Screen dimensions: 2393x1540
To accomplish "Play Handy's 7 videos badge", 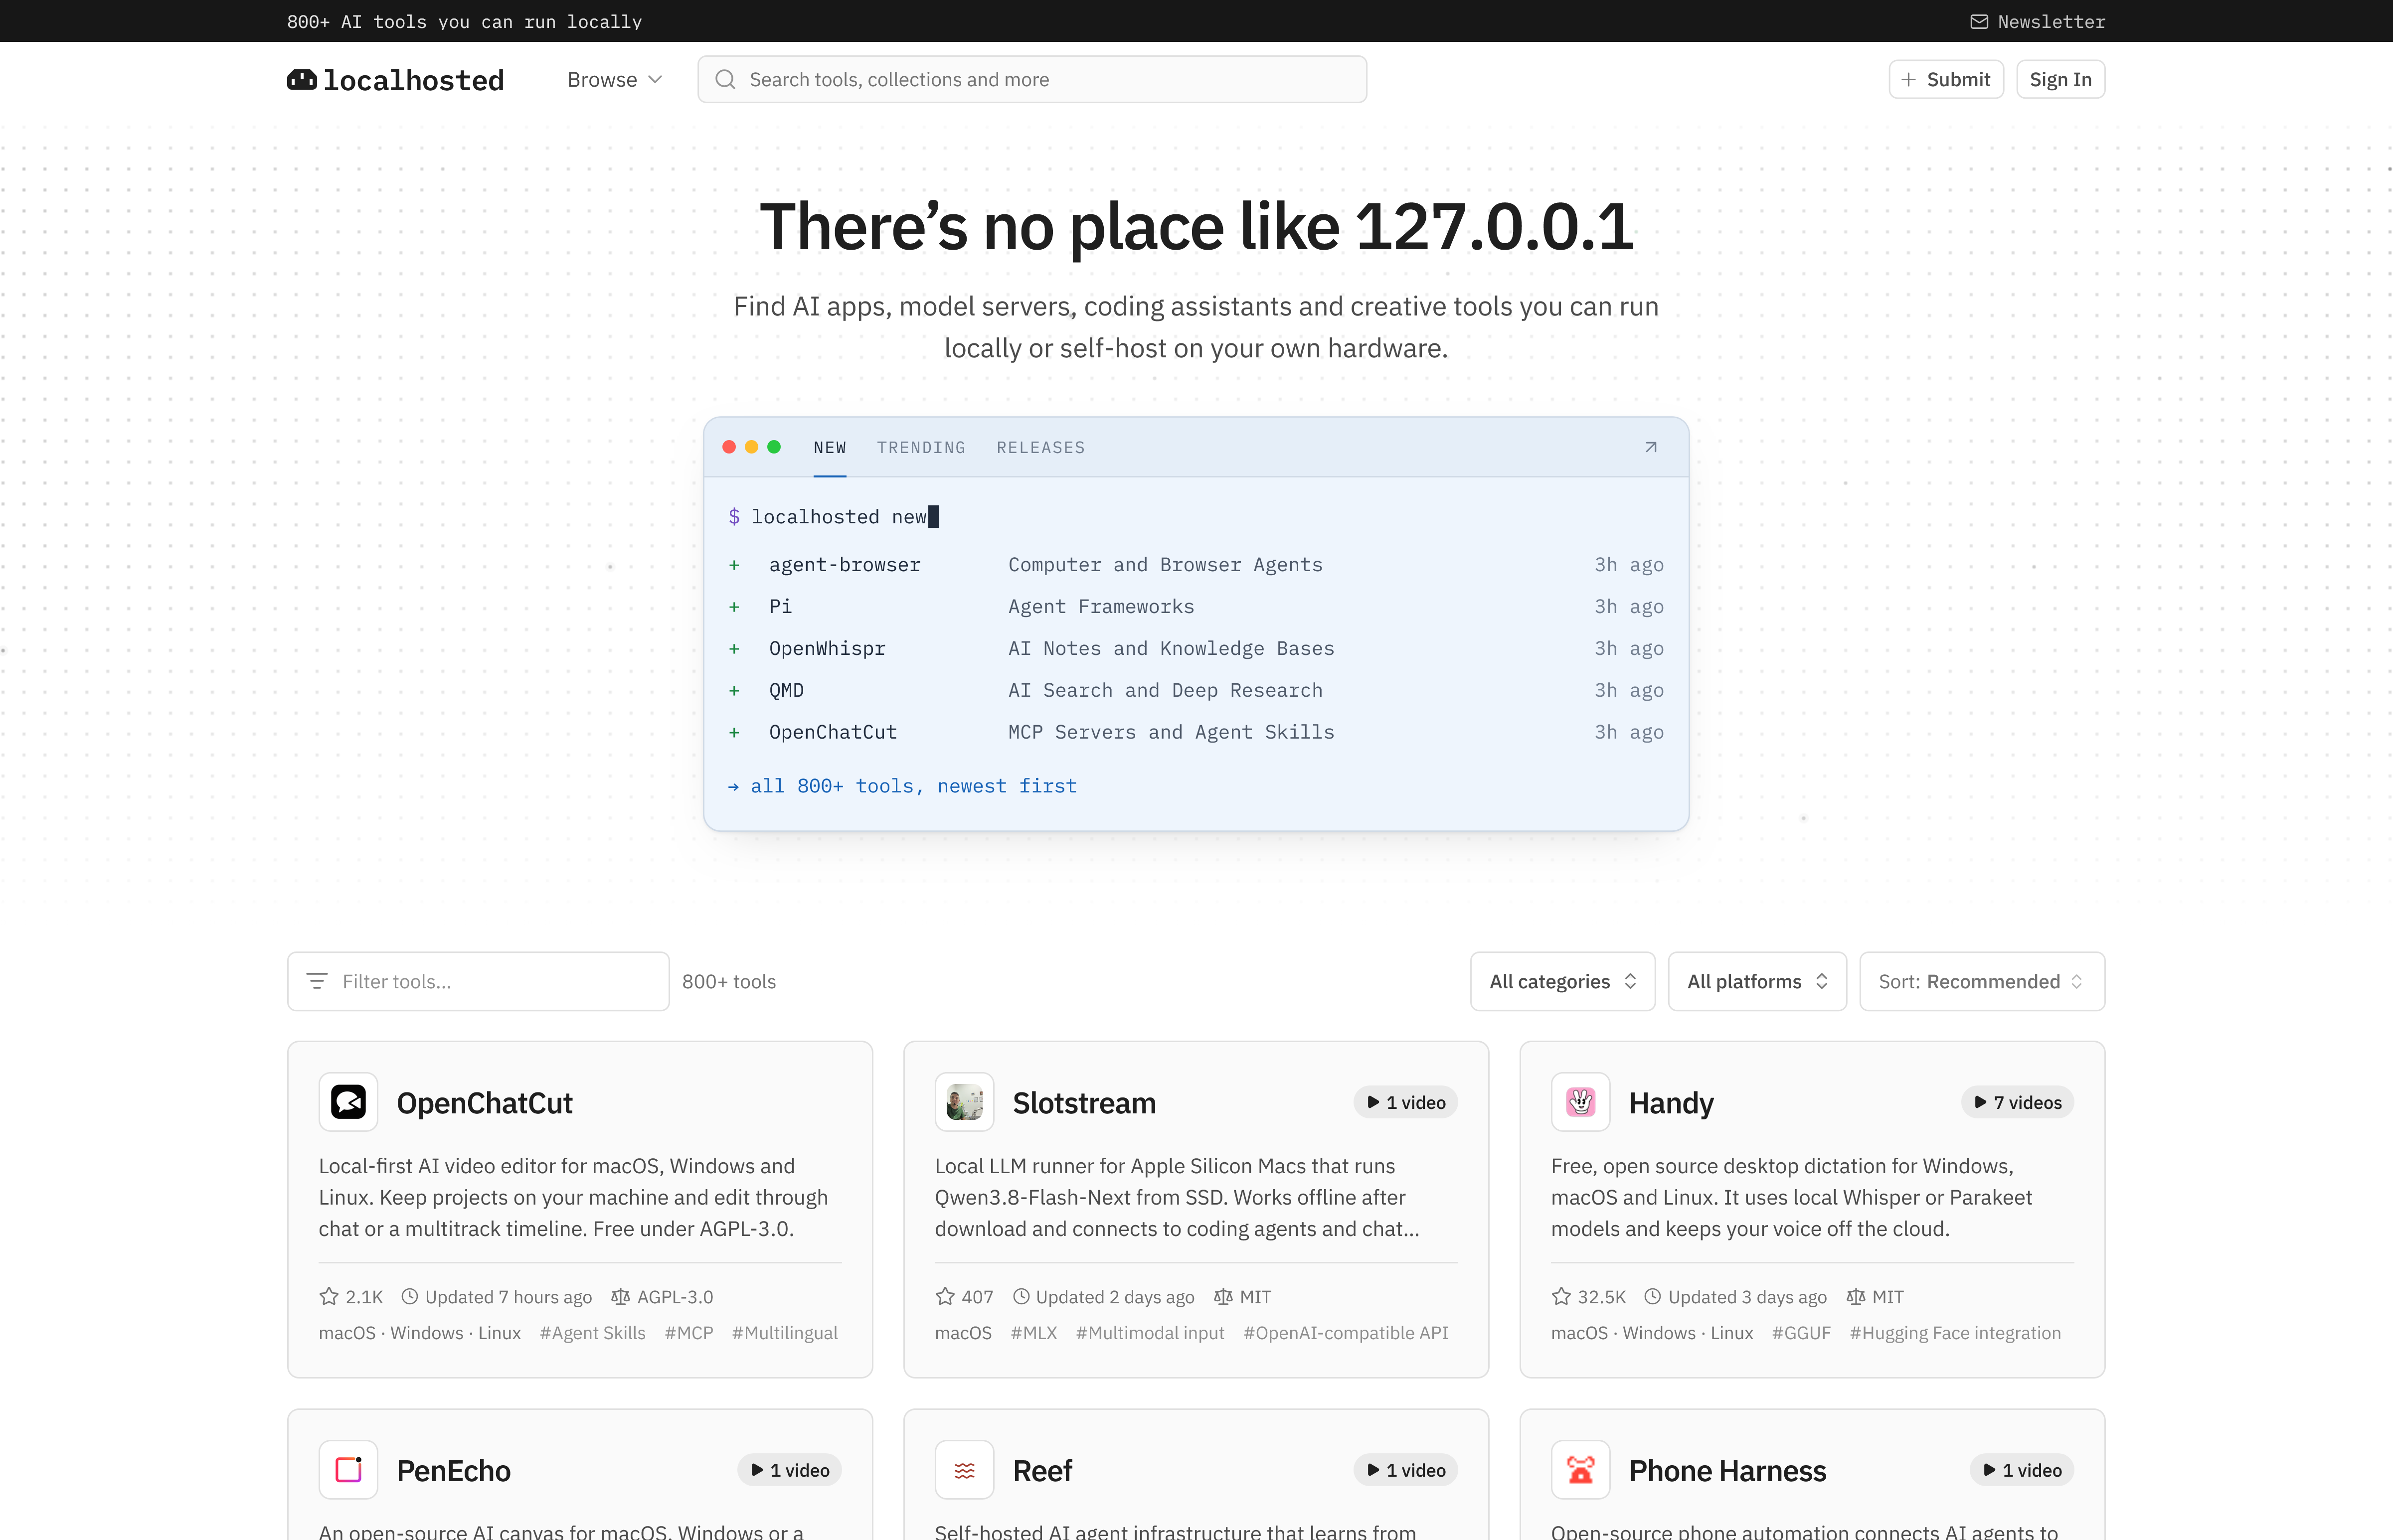I will point(2017,1102).
